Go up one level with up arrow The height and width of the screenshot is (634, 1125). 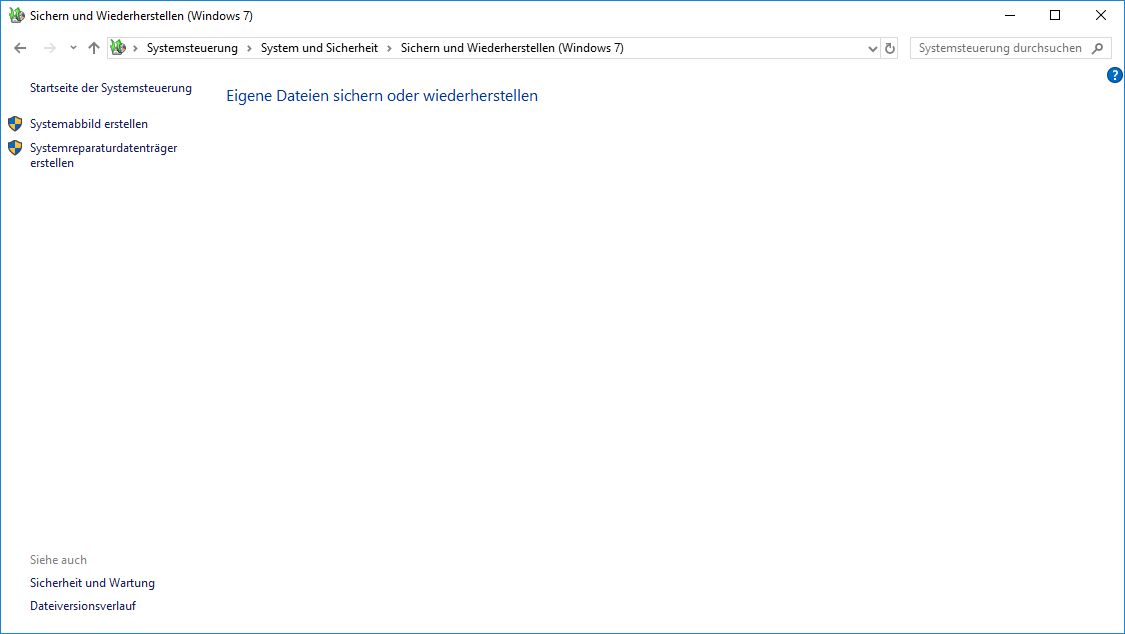click(94, 48)
